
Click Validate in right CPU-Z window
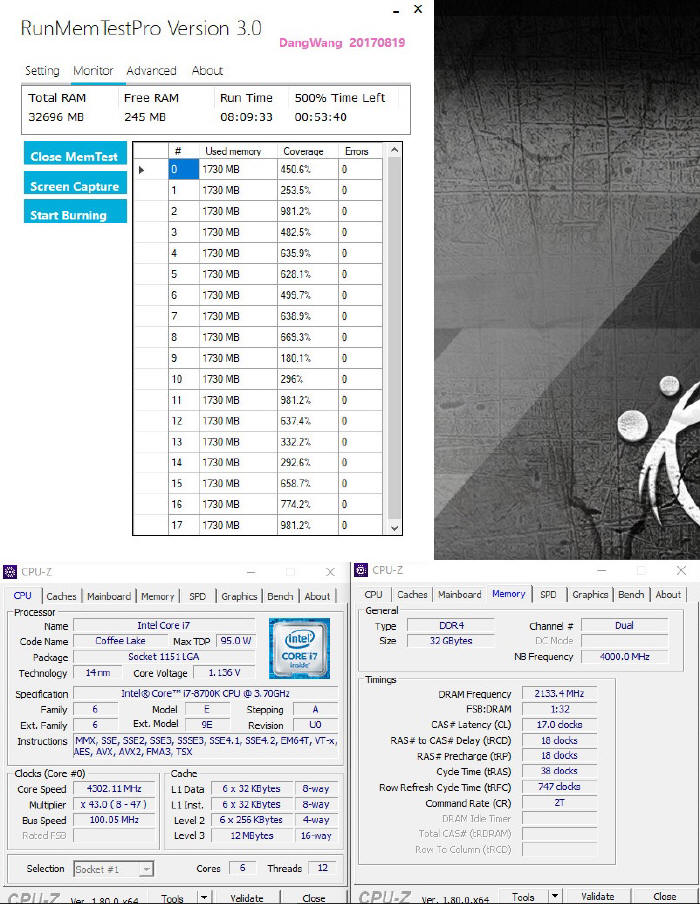[597, 897]
